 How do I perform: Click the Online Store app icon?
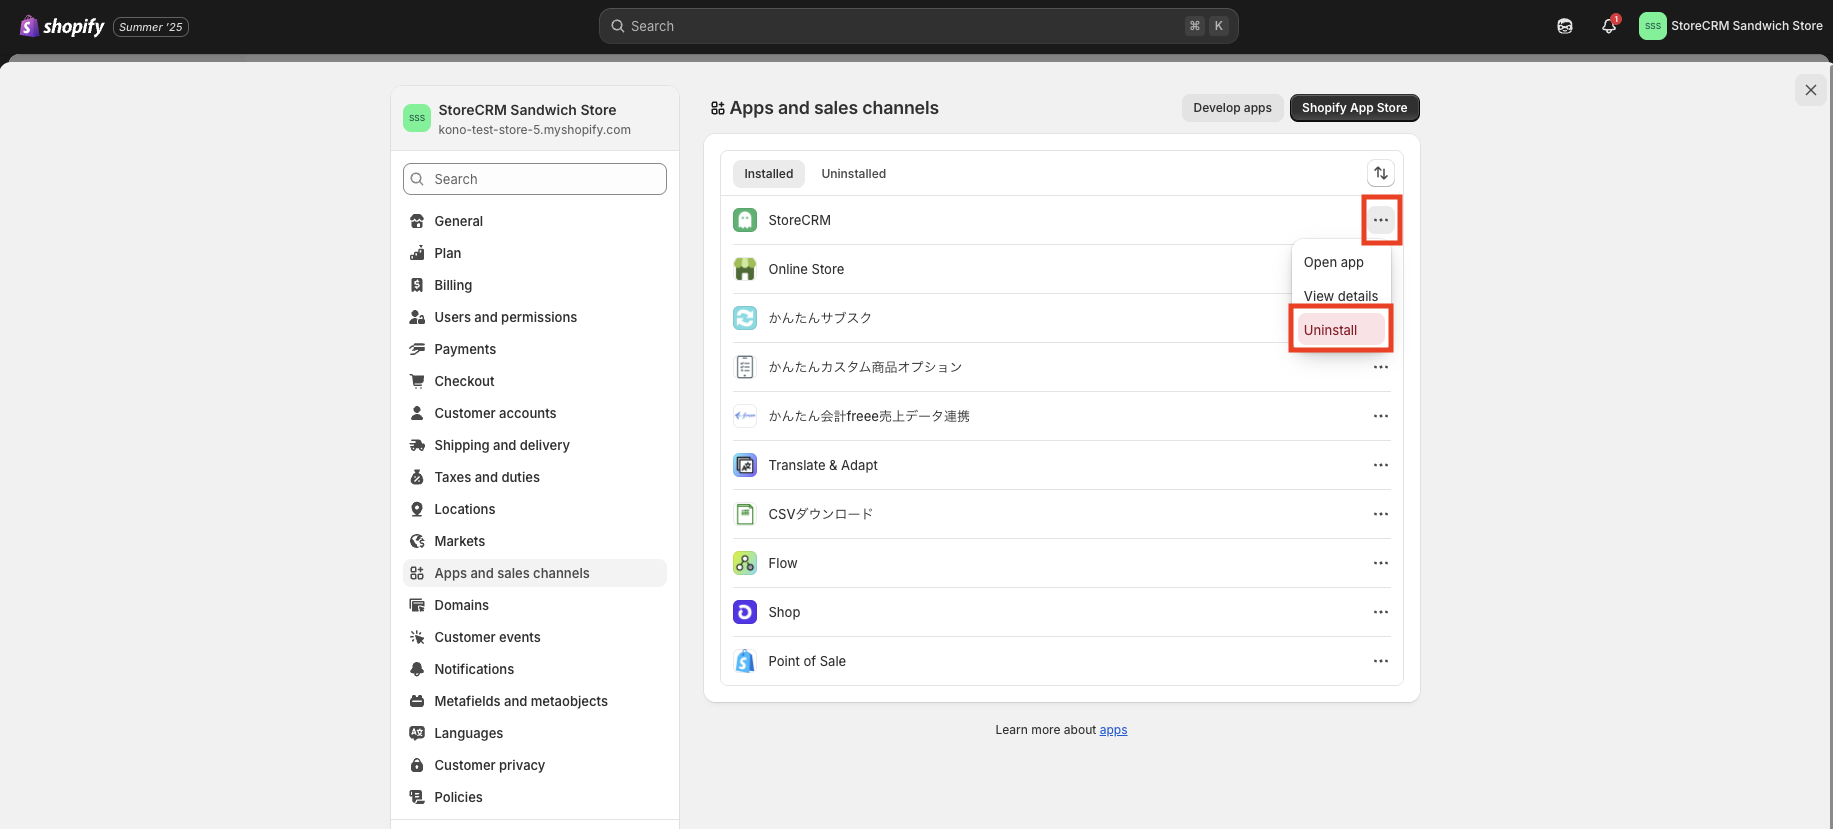pos(745,269)
